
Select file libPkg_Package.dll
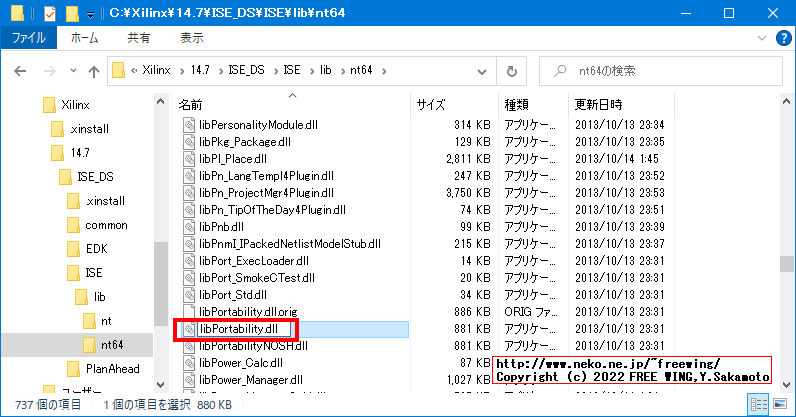click(x=245, y=142)
